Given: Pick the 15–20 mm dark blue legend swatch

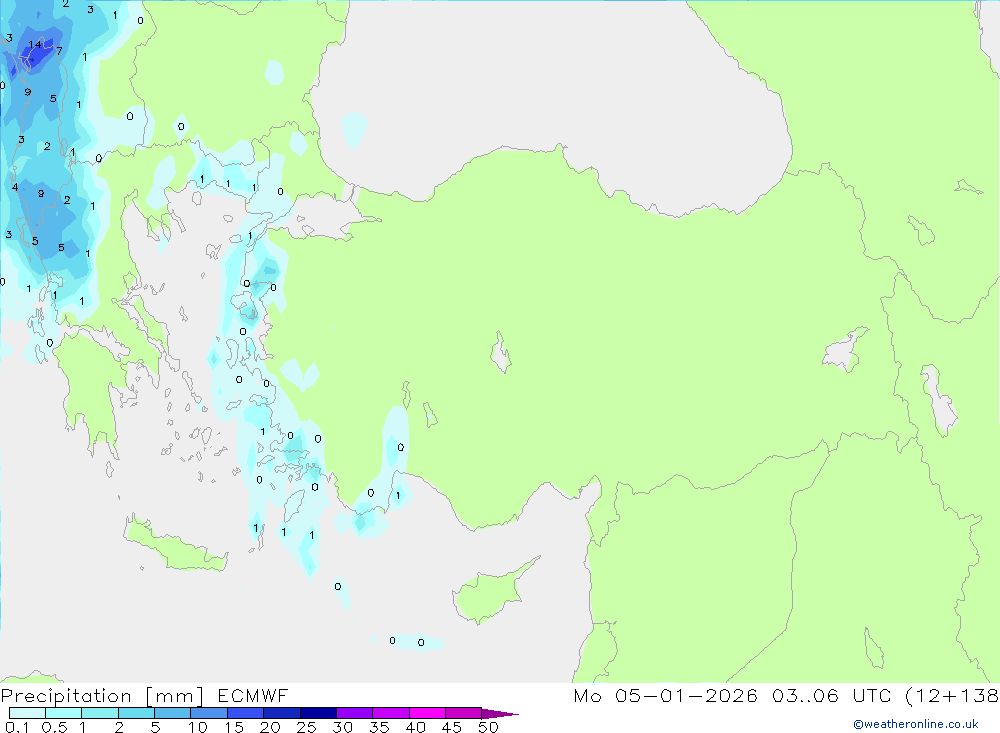Looking at the screenshot, I should 246,713.
